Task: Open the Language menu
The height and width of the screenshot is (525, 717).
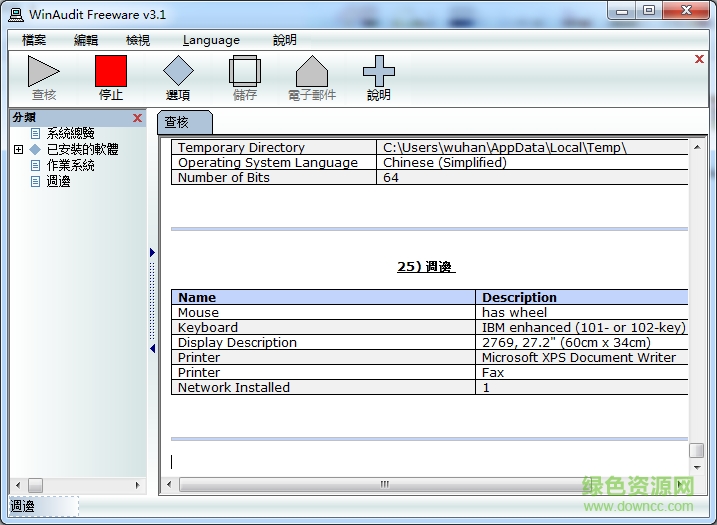Action: point(211,40)
